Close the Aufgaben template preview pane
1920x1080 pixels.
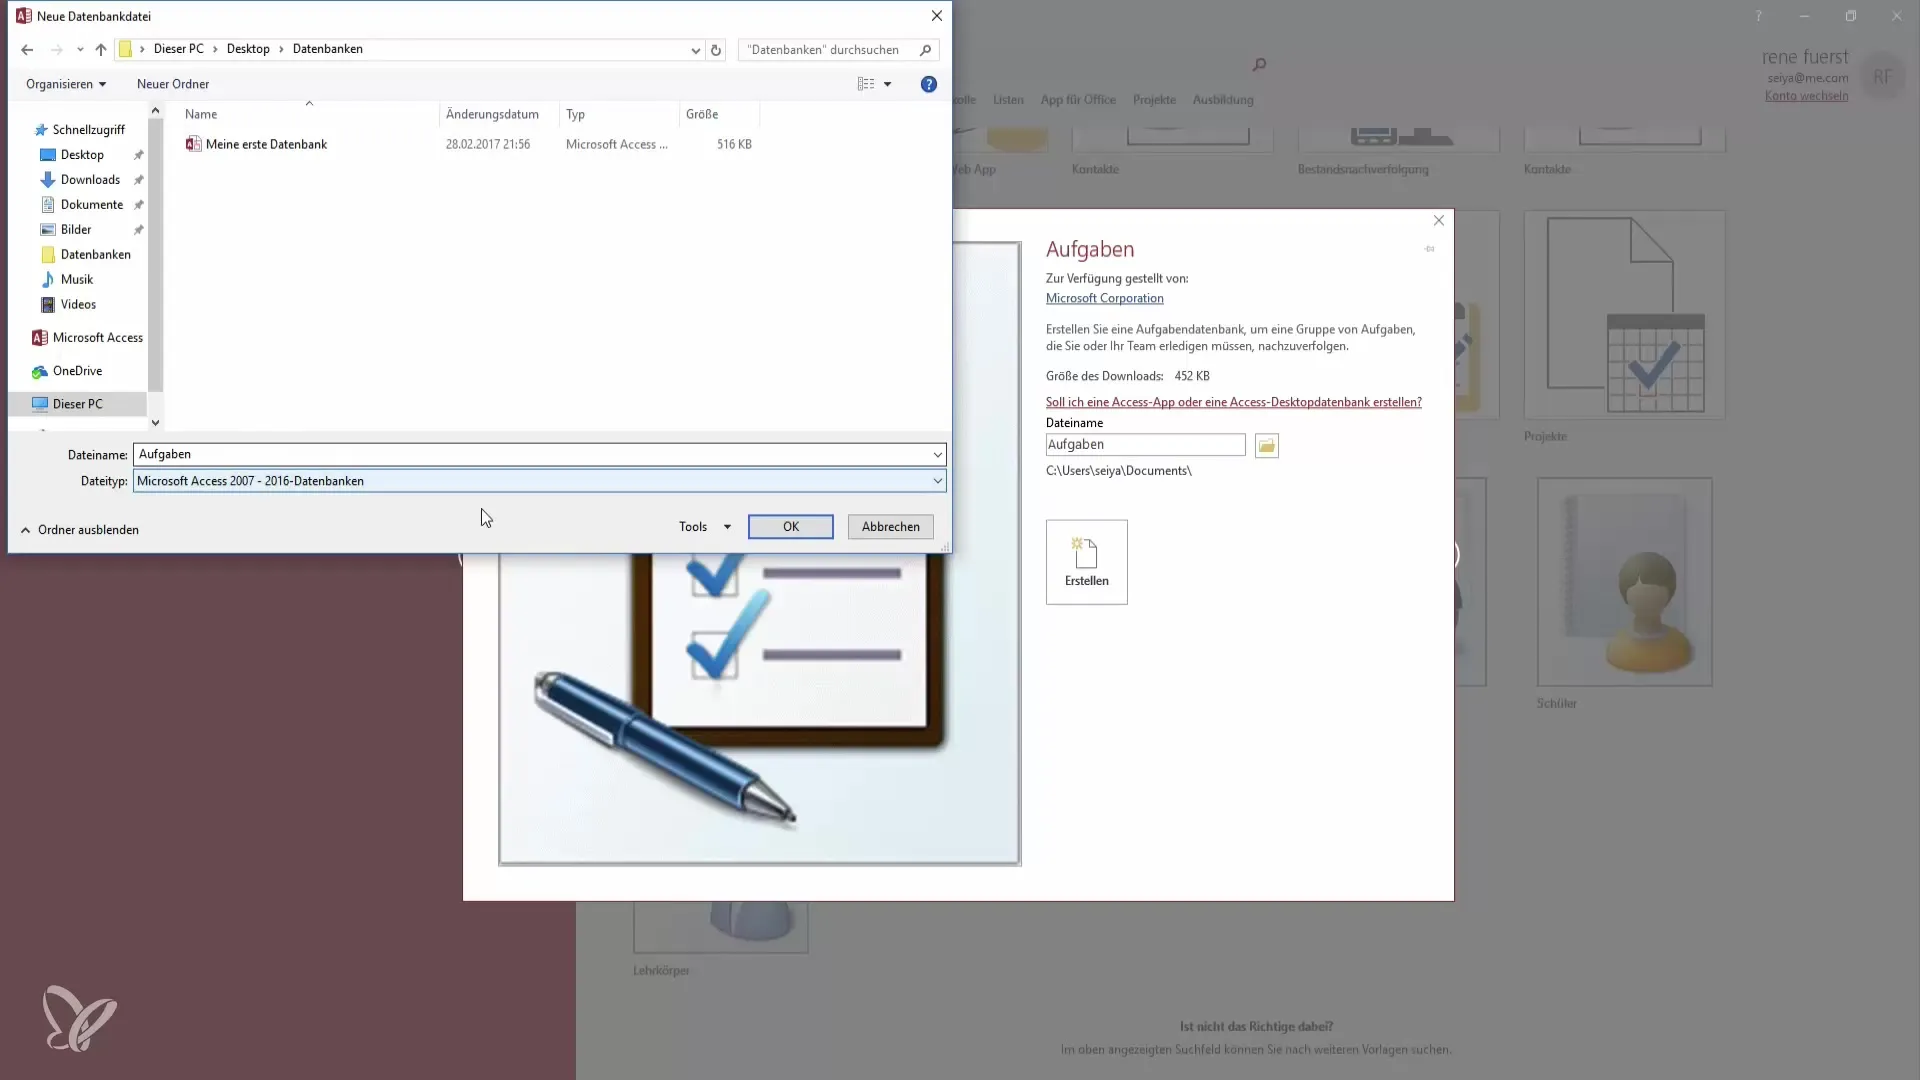click(x=1438, y=221)
